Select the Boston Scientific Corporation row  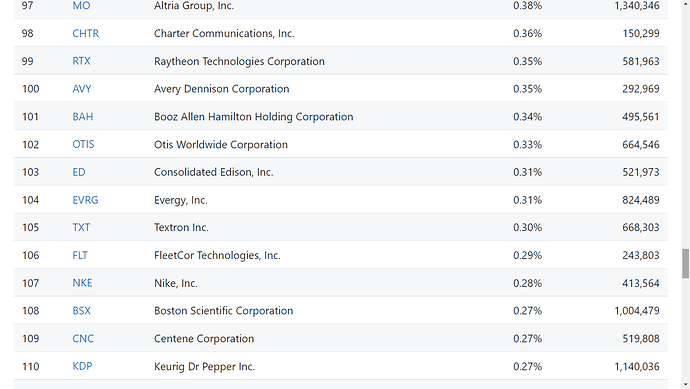[341, 311]
